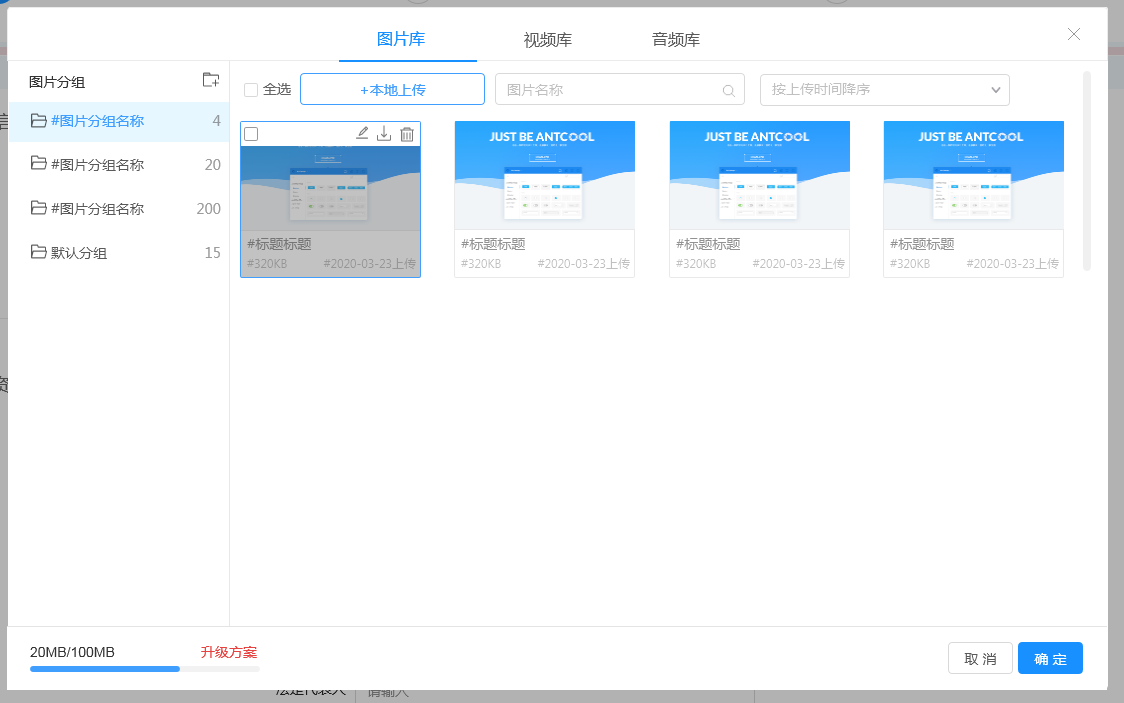Select the image group with 20 items
This screenshot has width=1124, height=703.
(119, 165)
